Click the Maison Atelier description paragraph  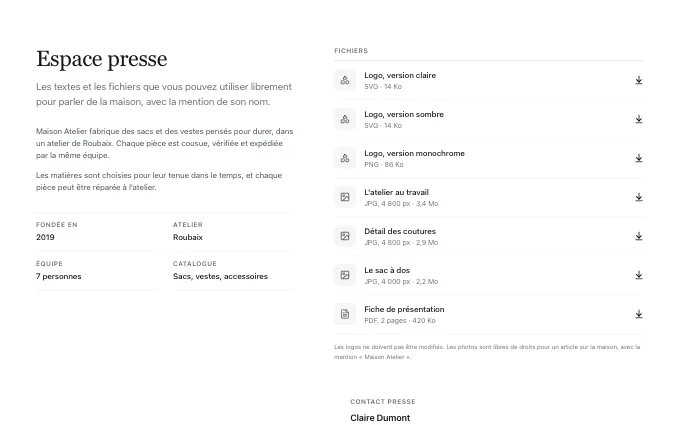pyautogui.click(x=165, y=143)
